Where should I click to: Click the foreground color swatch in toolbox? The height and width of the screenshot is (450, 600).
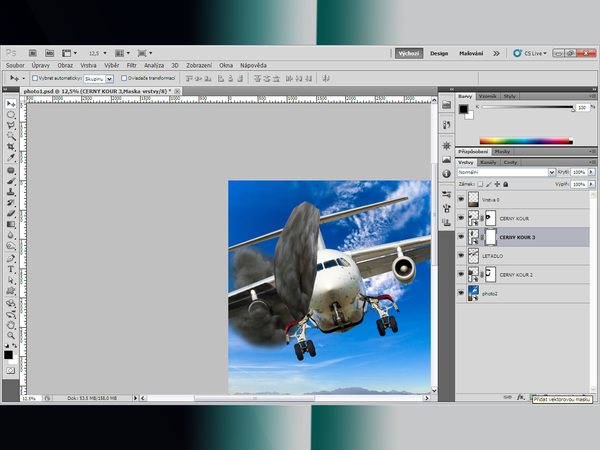pyautogui.click(x=9, y=354)
